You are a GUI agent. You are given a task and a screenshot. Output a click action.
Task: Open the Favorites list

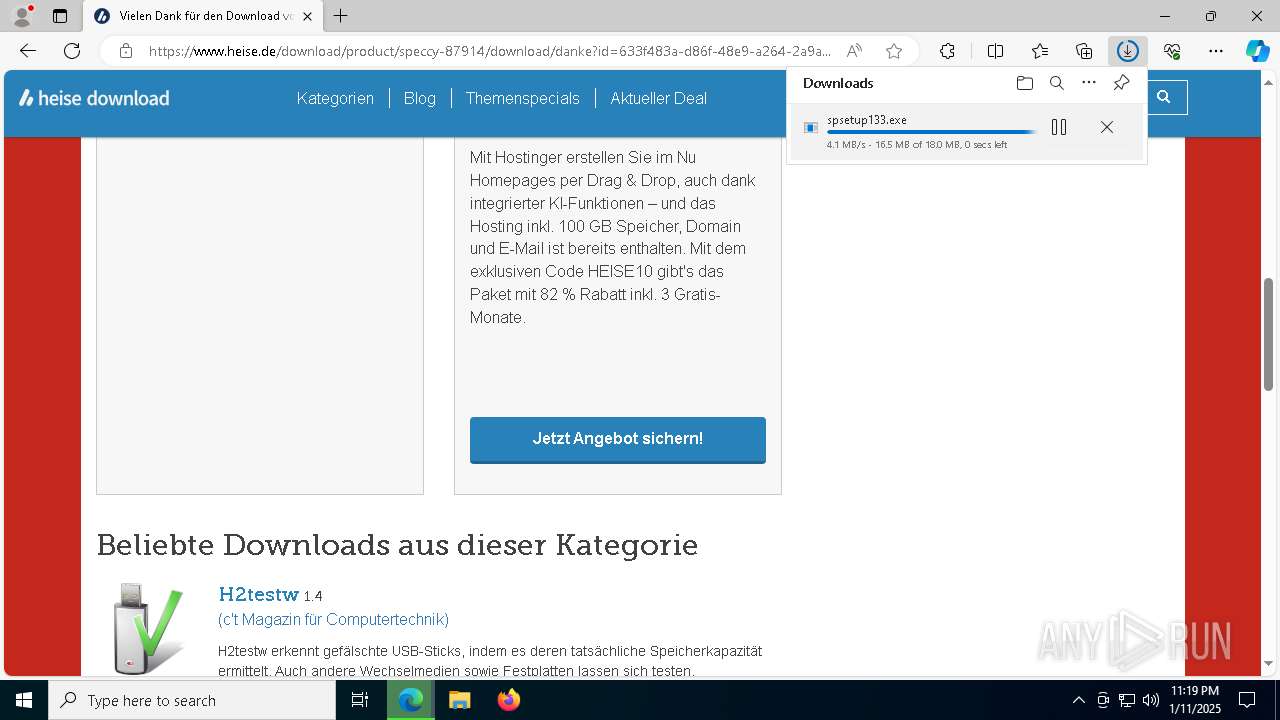[x=1040, y=51]
